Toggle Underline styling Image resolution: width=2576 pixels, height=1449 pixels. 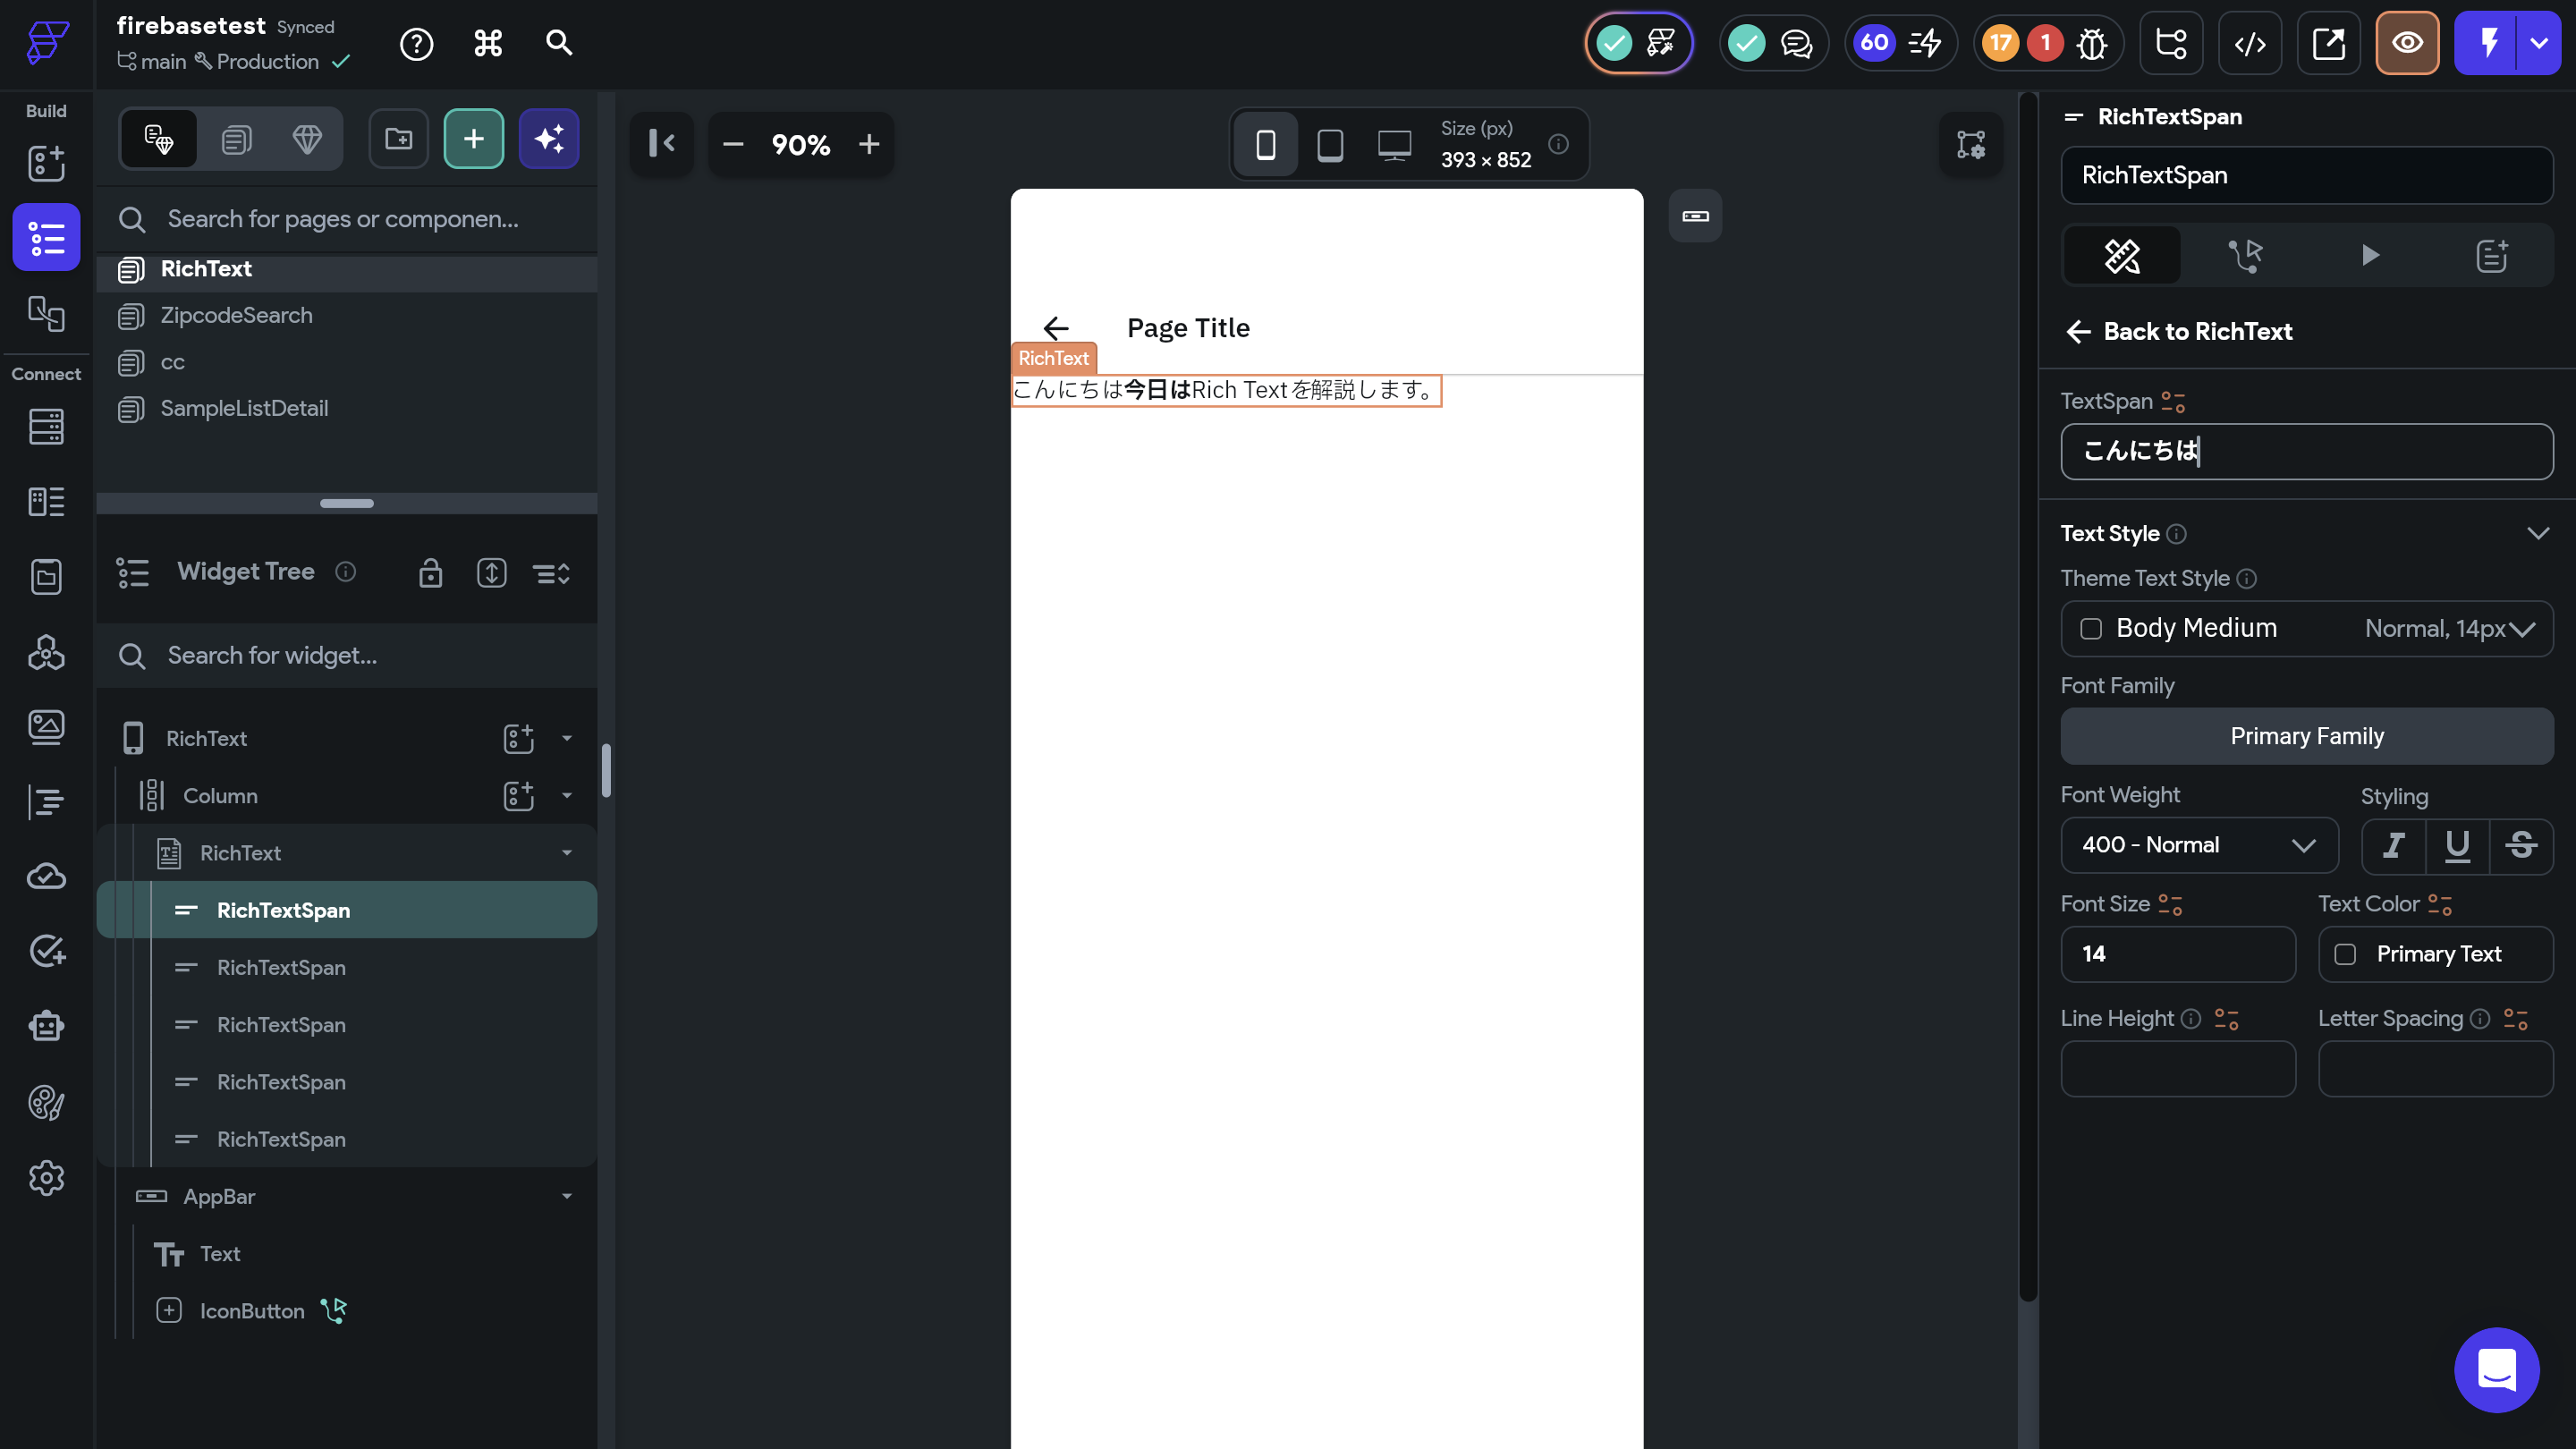[x=2457, y=846]
